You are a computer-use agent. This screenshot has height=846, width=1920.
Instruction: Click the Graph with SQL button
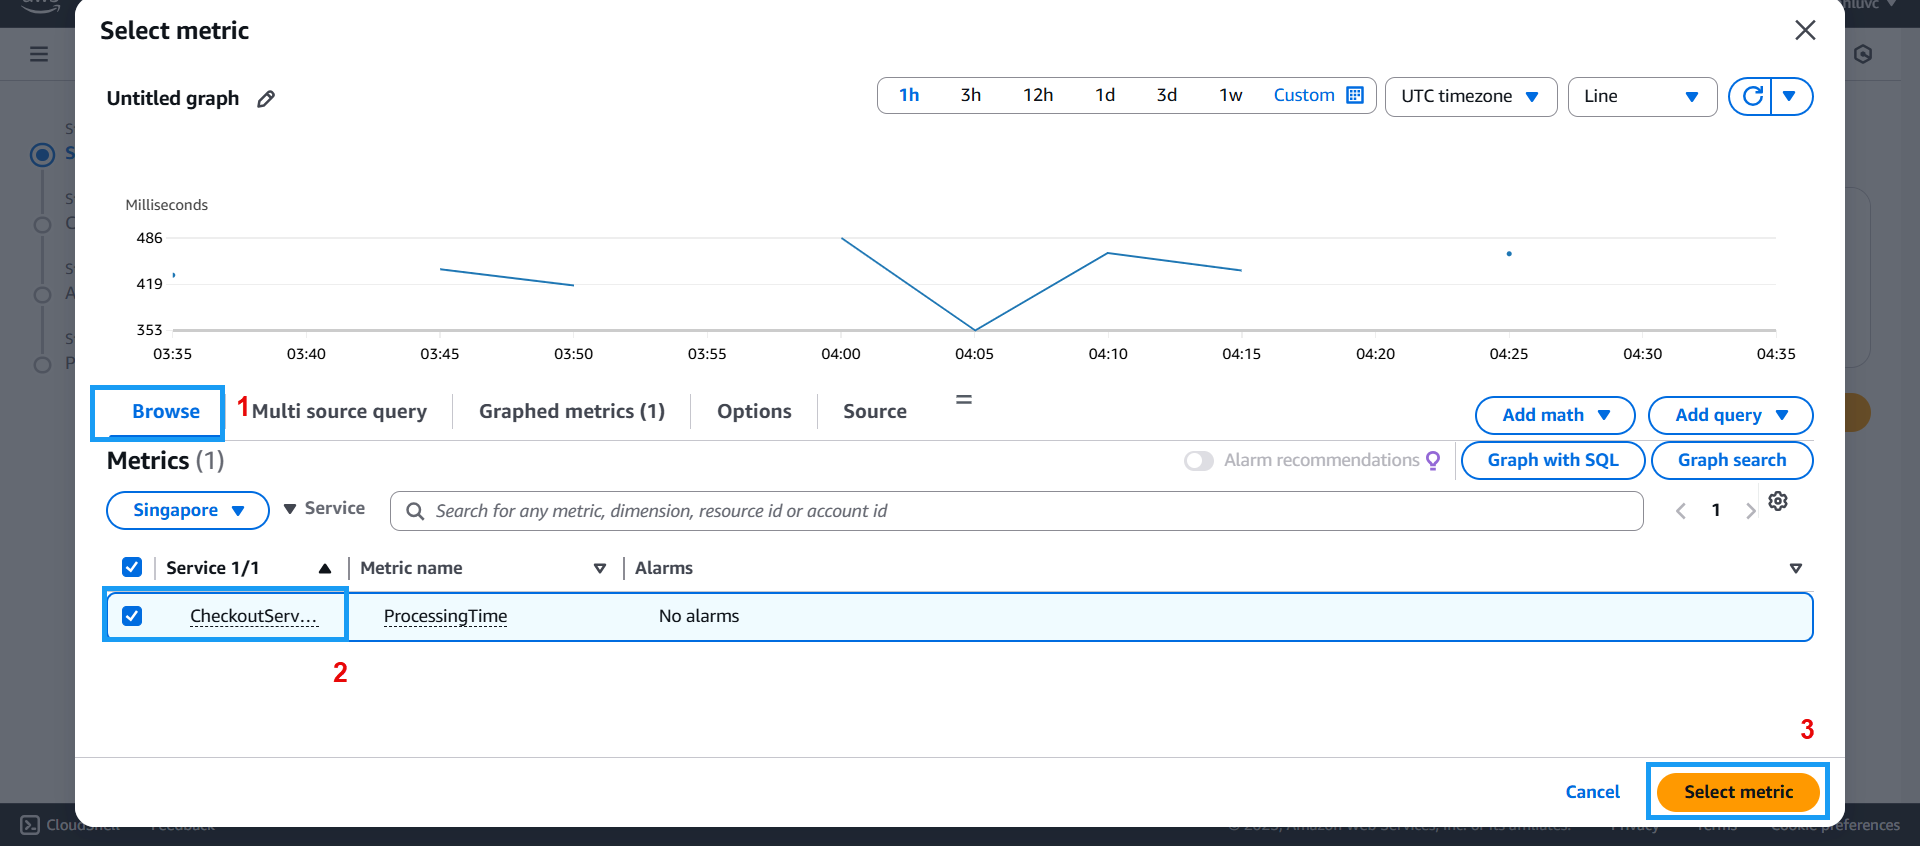1552,460
